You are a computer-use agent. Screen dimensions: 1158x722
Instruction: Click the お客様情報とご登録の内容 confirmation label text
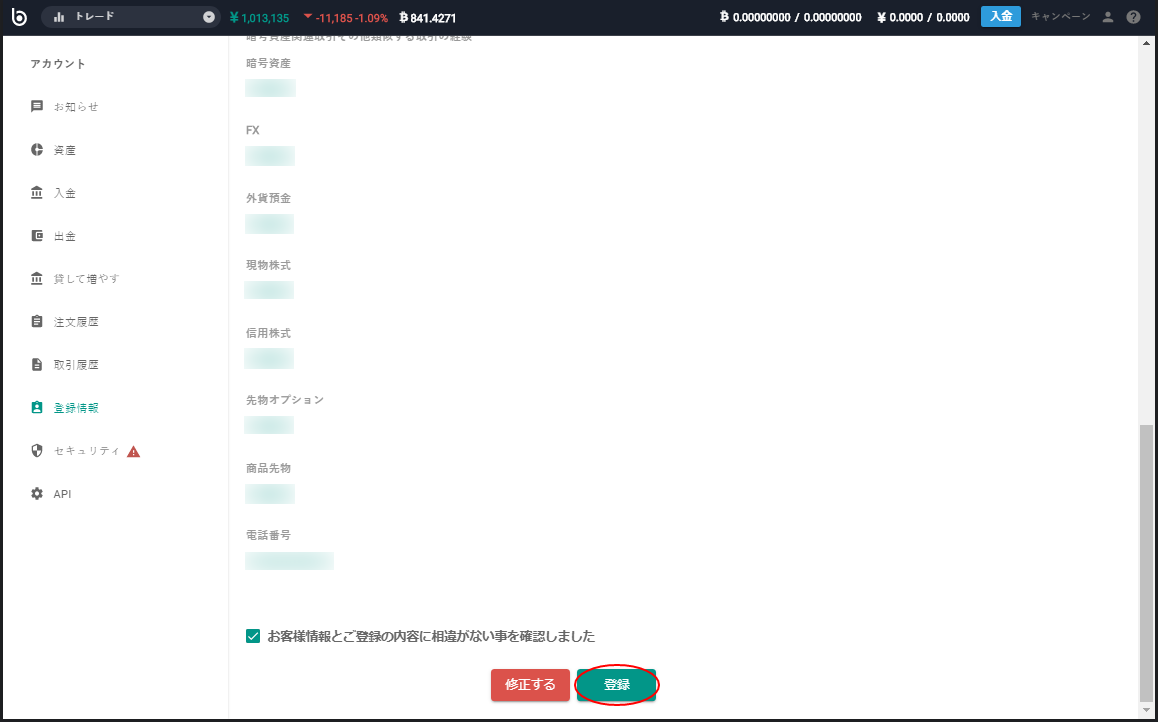(x=431, y=636)
